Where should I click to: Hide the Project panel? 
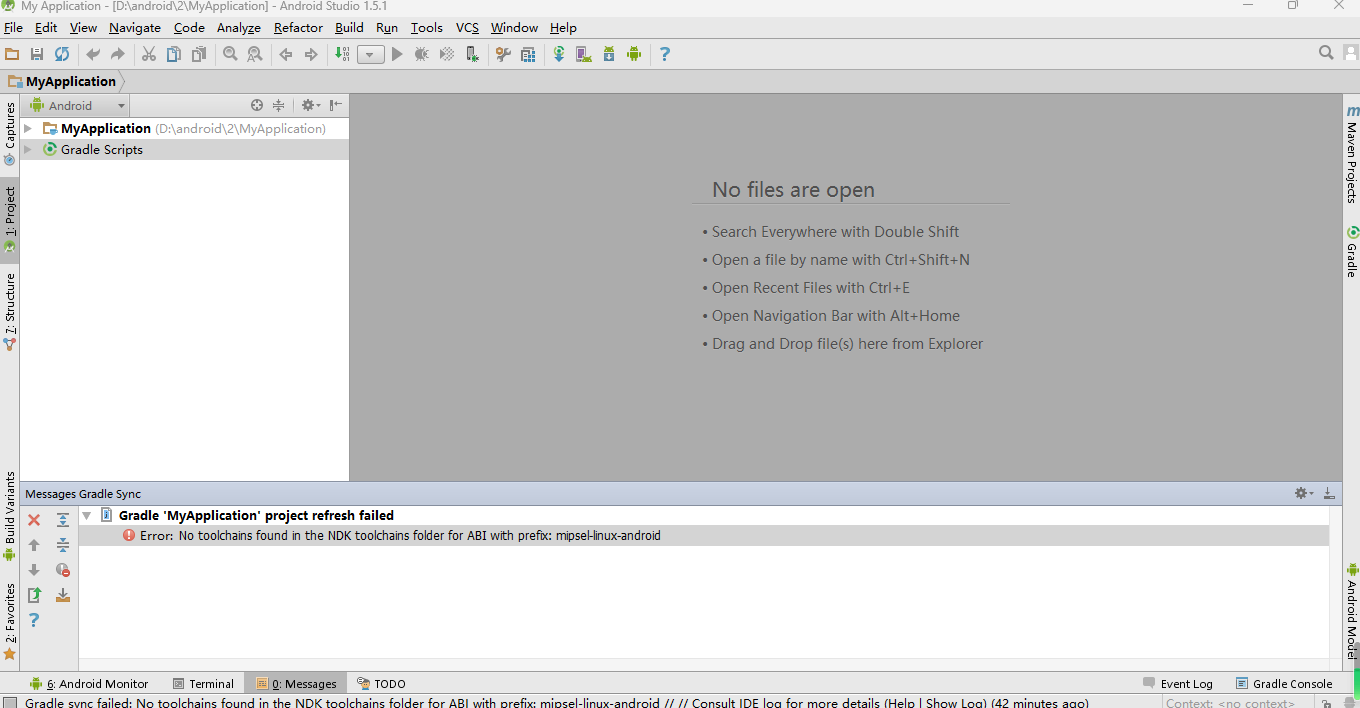pos(336,105)
